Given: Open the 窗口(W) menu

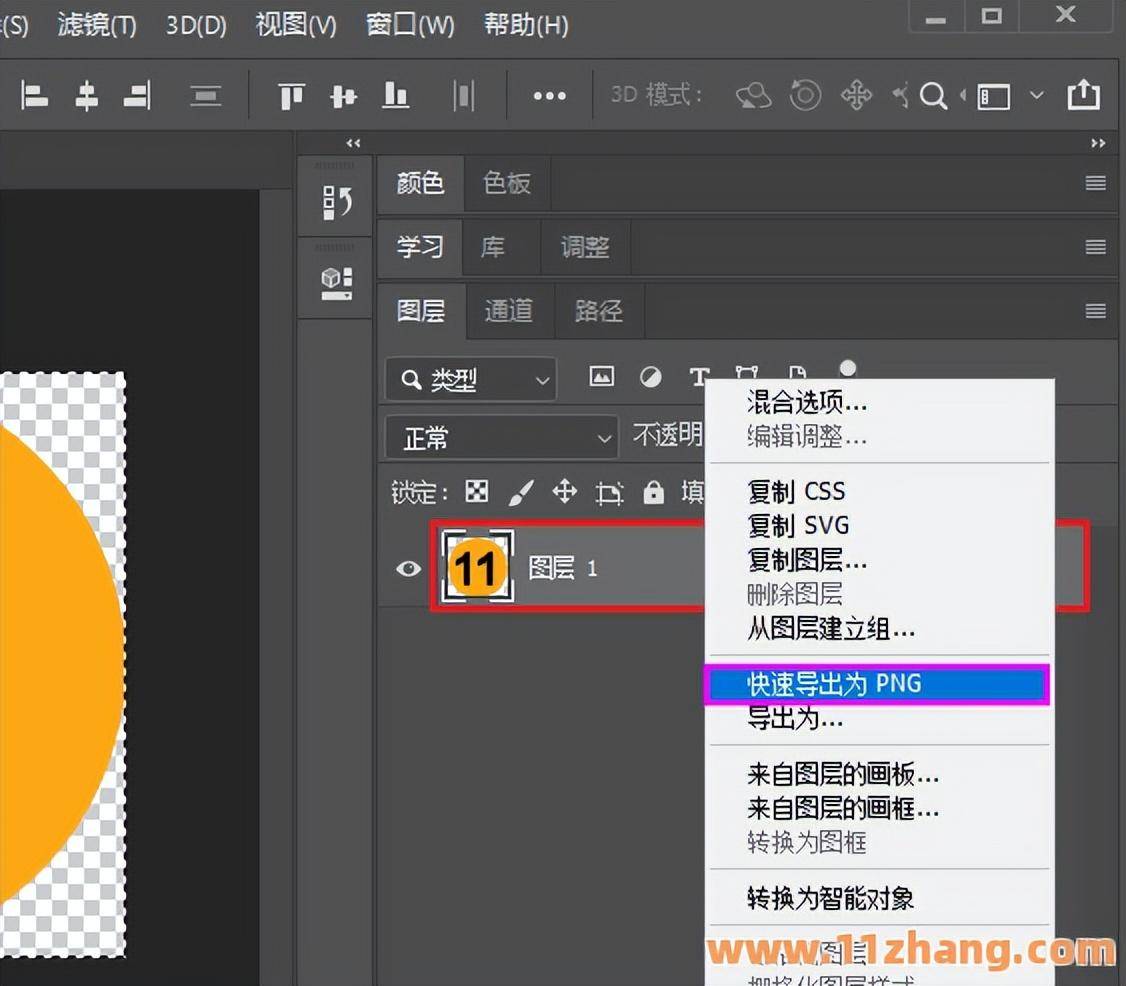Looking at the screenshot, I should (410, 25).
